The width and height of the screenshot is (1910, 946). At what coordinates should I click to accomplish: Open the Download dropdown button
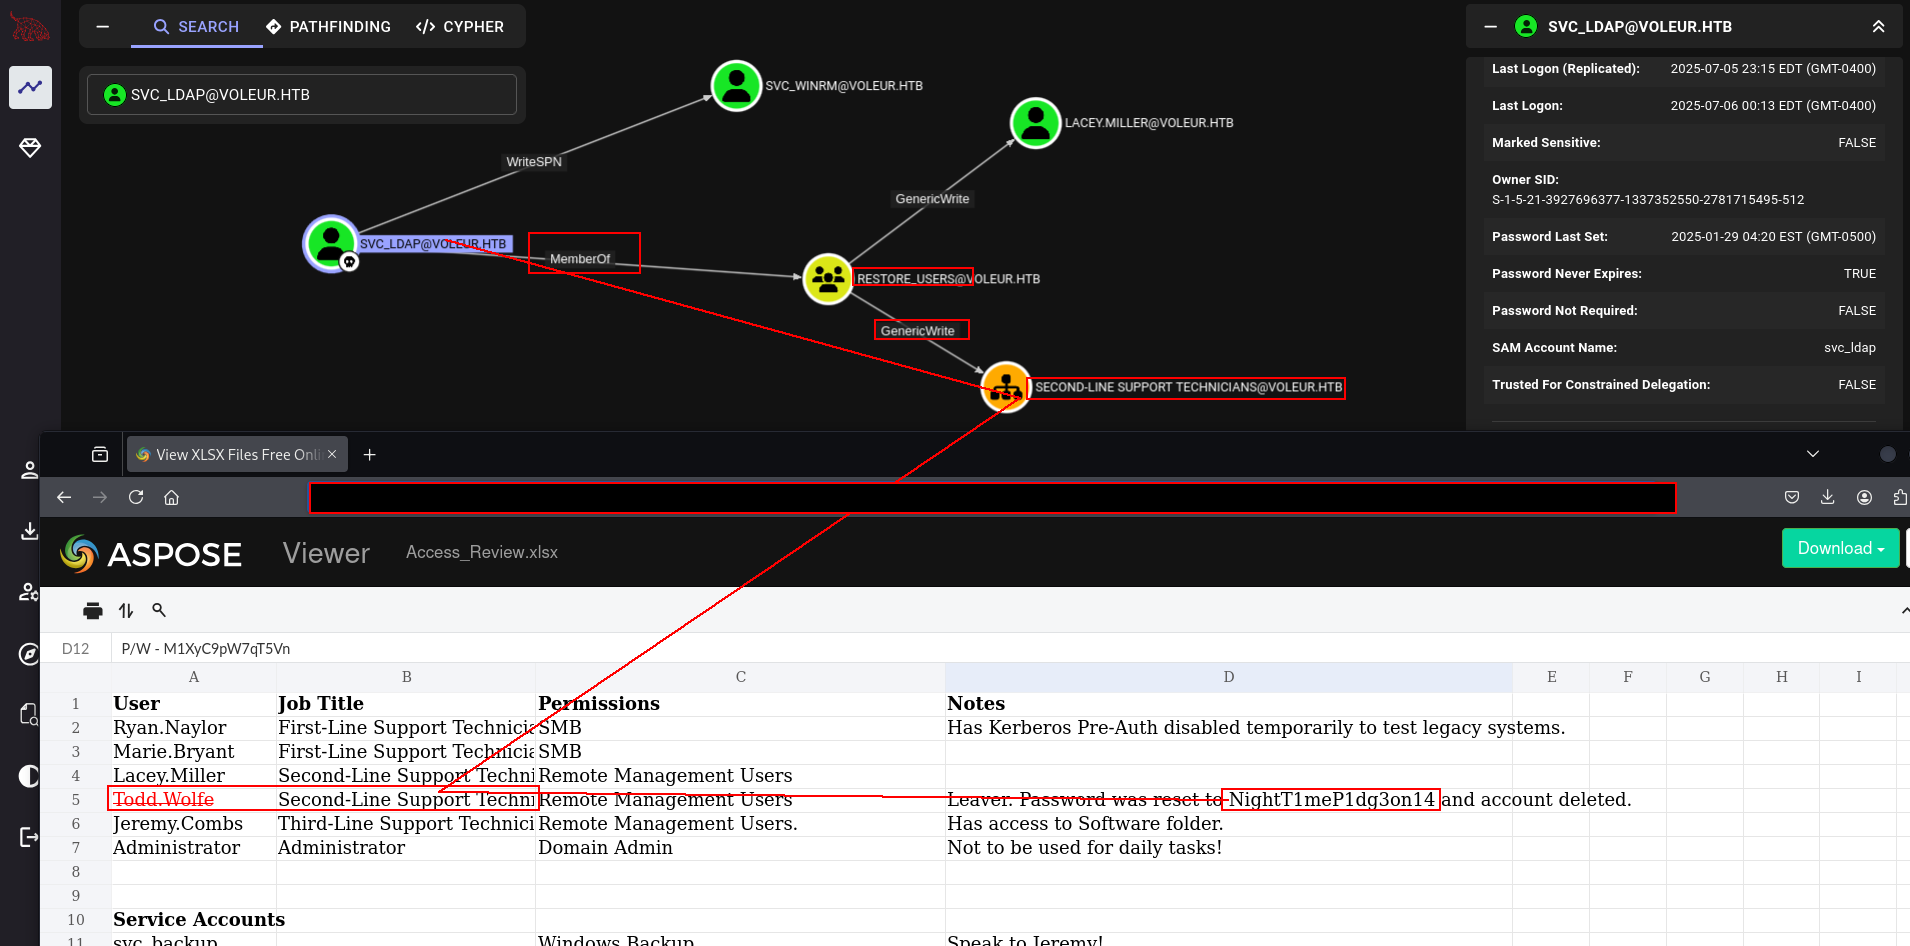[1840, 548]
